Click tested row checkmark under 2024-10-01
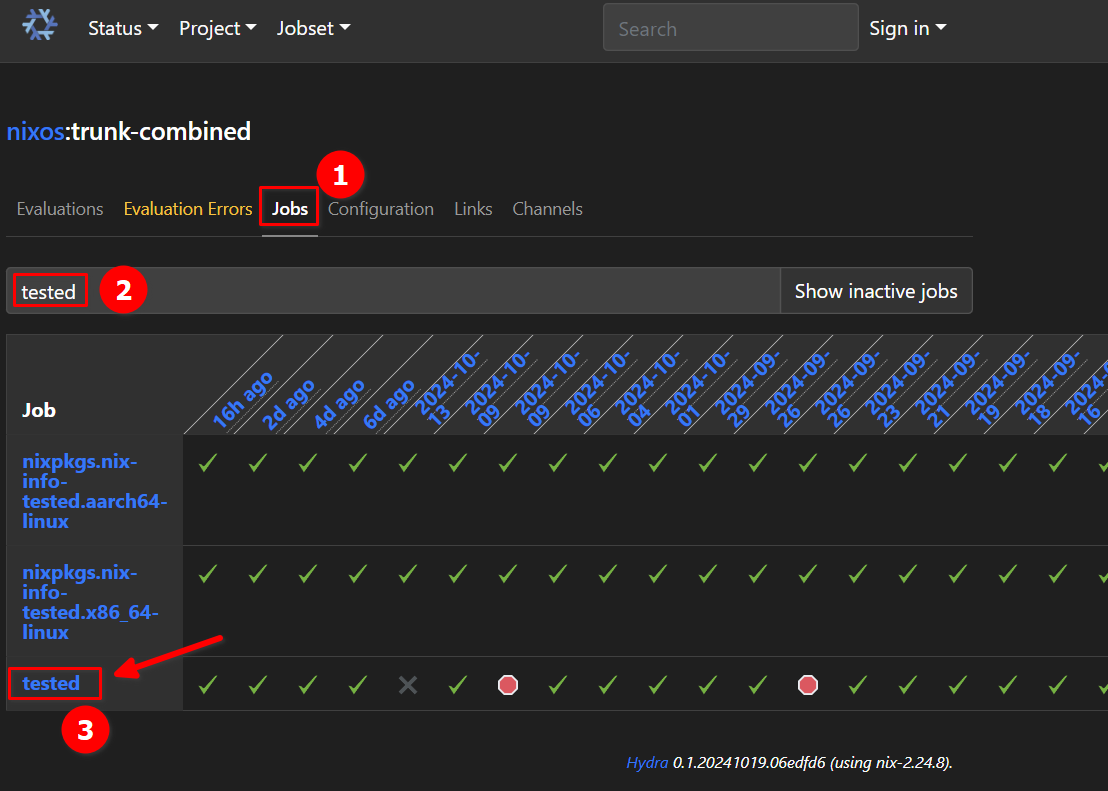Viewport: 1108px width, 791px height. click(x=659, y=684)
